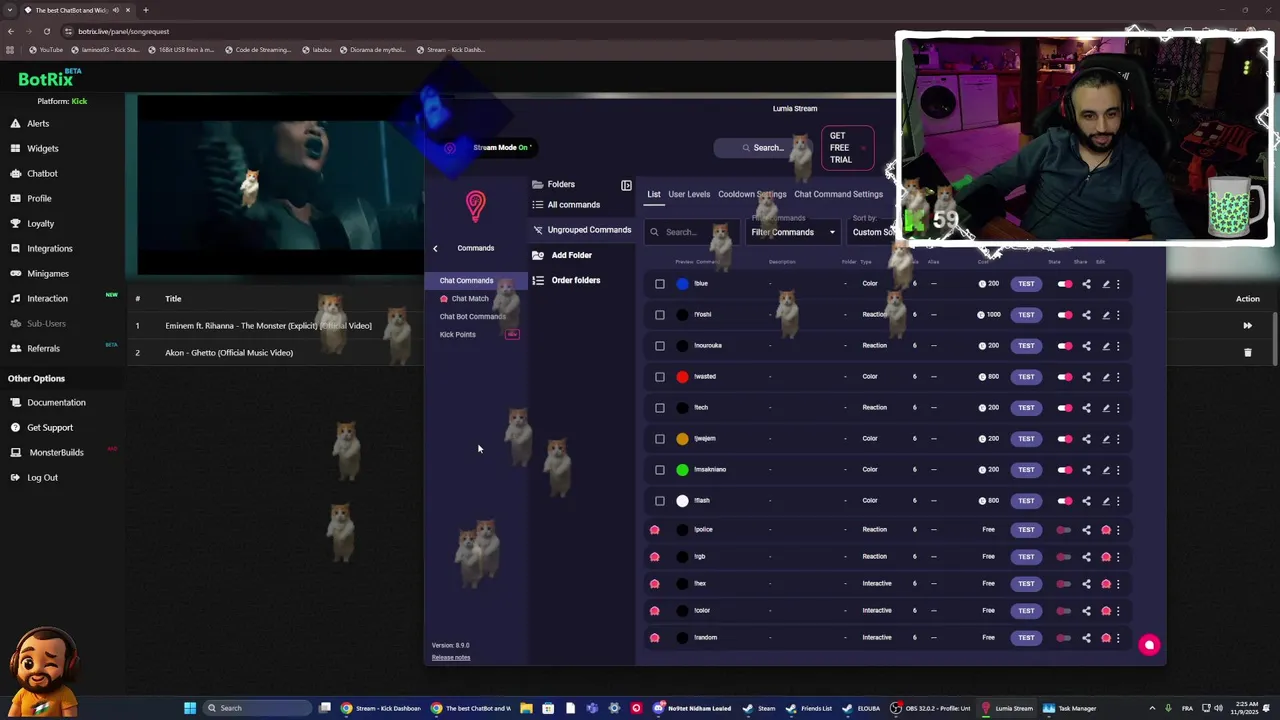1280x720 pixels.
Task: Open Alerts in BotRix sidebar
Action: click(x=38, y=123)
